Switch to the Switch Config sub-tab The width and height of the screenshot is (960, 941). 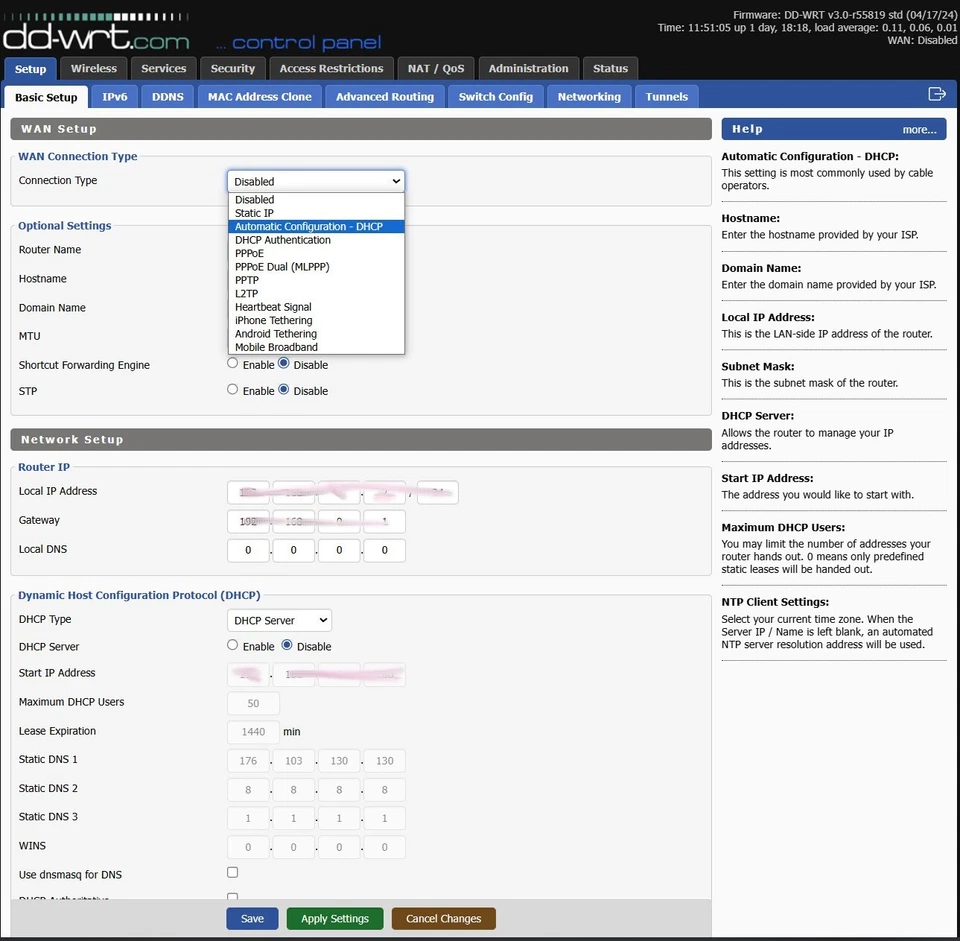[x=495, y=96]
